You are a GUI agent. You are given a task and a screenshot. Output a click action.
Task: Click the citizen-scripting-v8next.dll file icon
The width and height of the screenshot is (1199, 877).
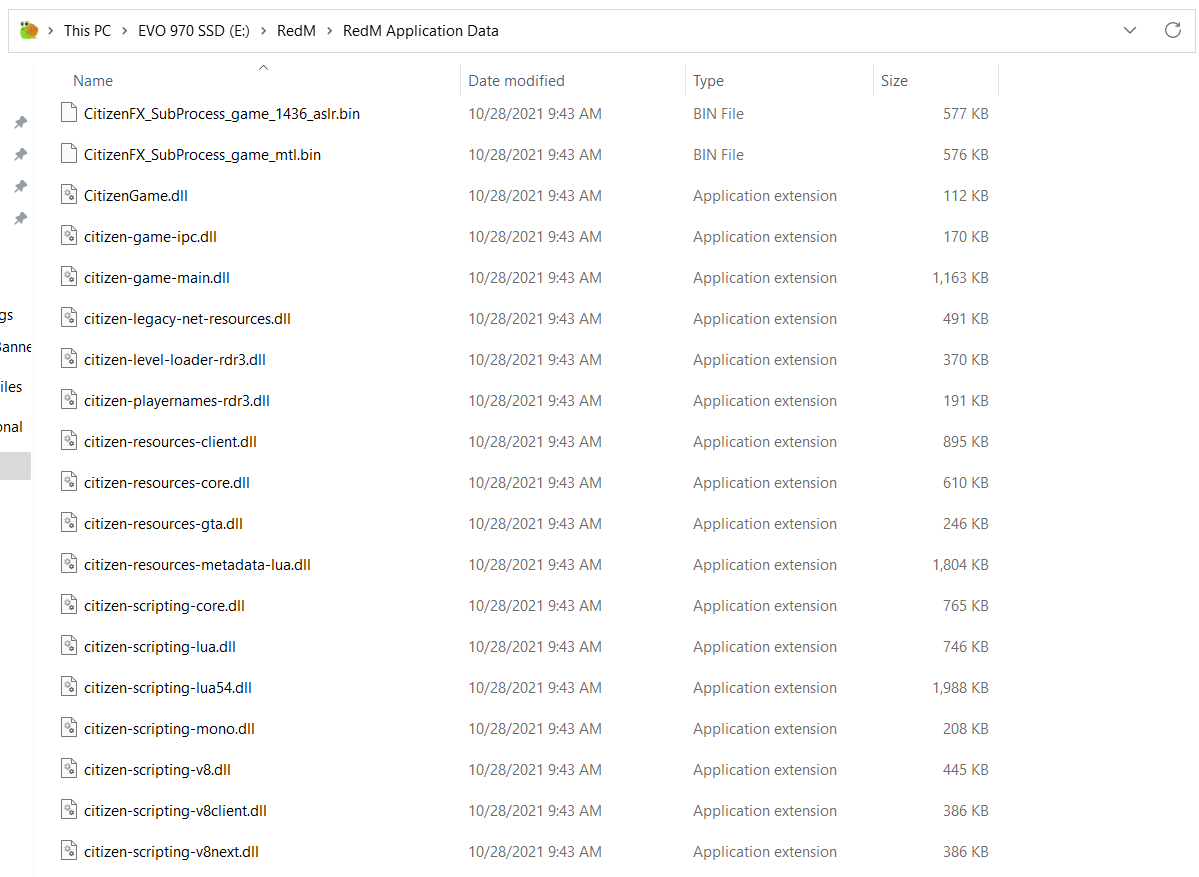click(69, 852)
